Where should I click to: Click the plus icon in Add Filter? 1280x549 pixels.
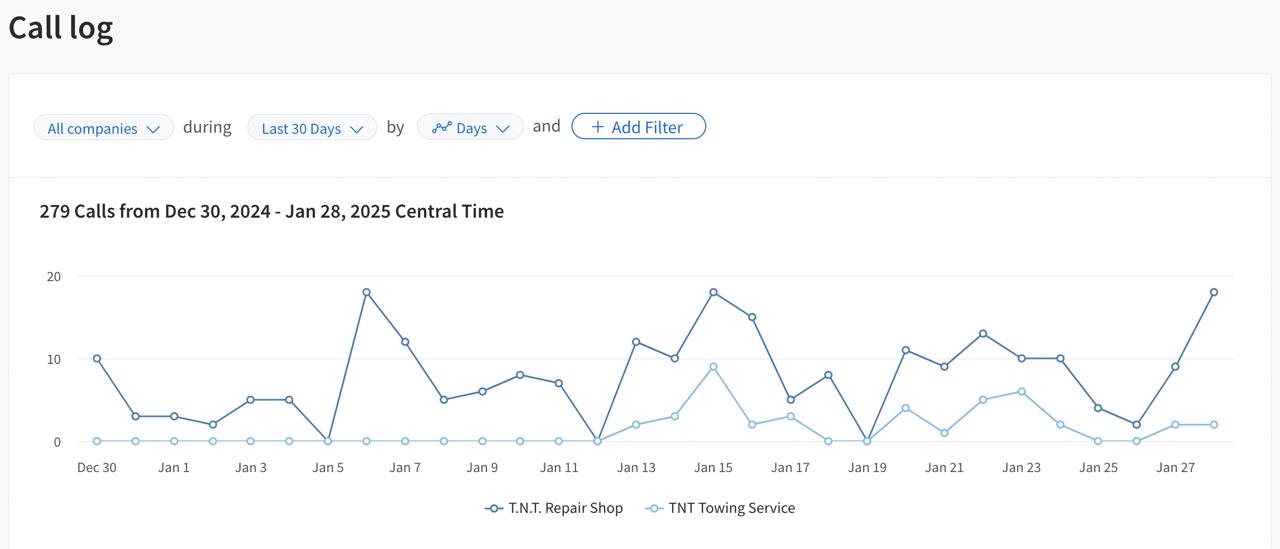(x=597, y=127)
